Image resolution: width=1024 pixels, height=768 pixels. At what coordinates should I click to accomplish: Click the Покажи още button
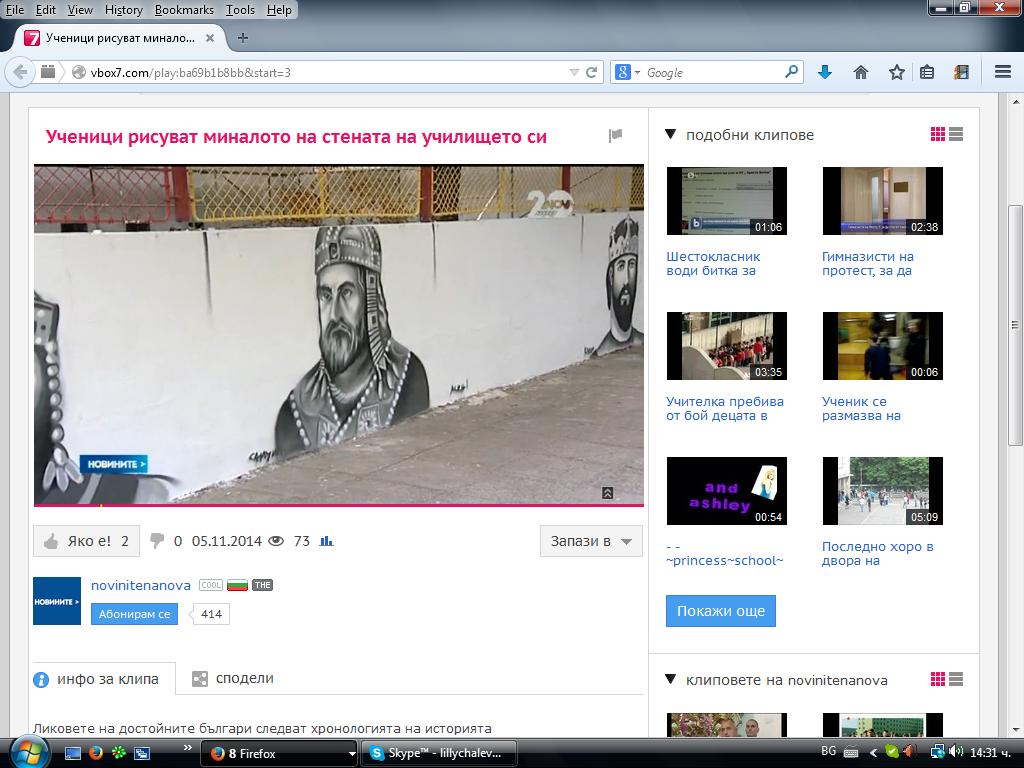click(x=720, y=611)
